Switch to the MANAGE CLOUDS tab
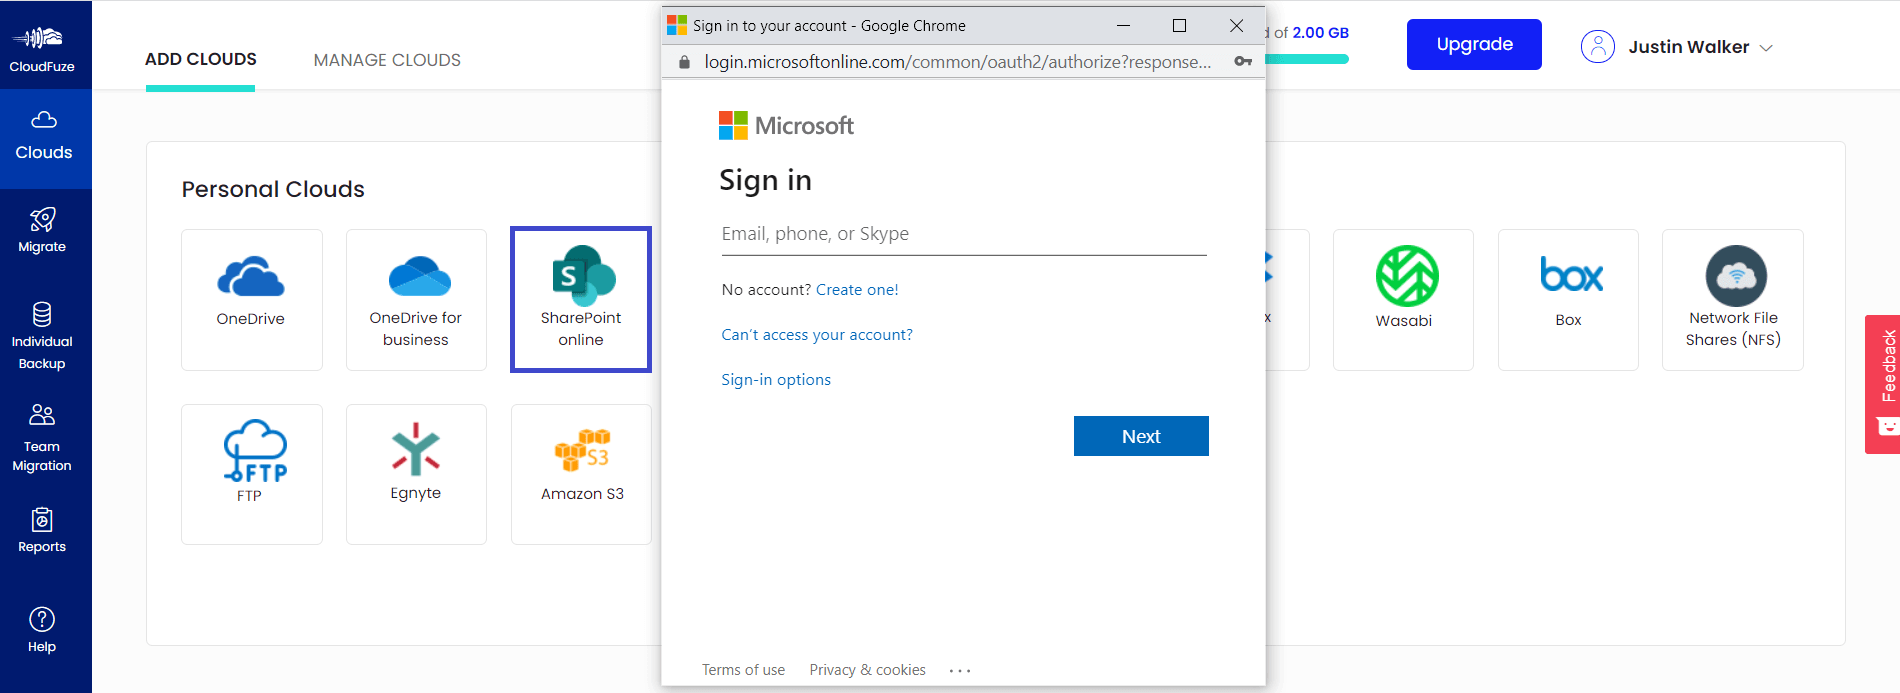This screenshot has width=1900, height=693. click(387, 60)
